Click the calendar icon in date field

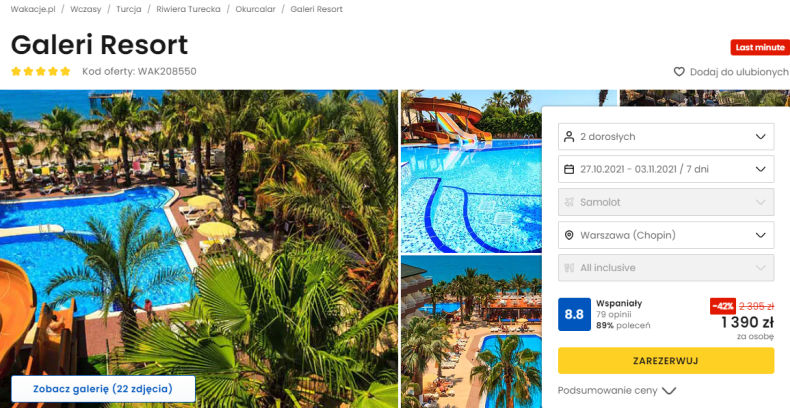point(569,169)
